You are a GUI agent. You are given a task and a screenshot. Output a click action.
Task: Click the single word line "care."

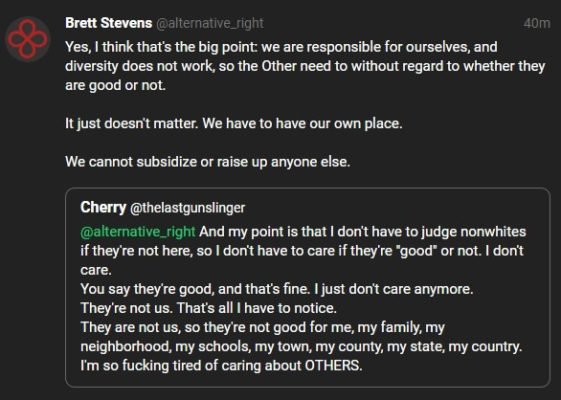point(96,270)
